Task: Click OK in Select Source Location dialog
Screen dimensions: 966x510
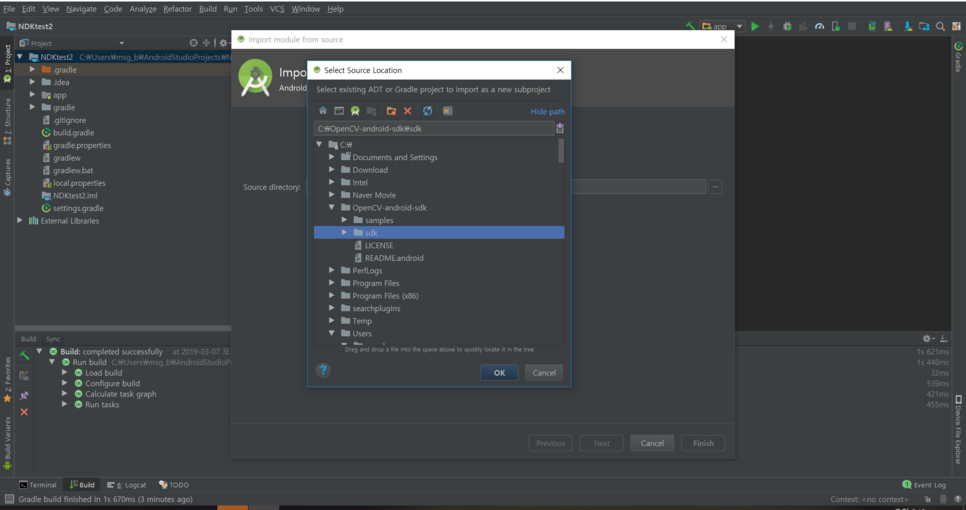Action: [x=499, y=373]
